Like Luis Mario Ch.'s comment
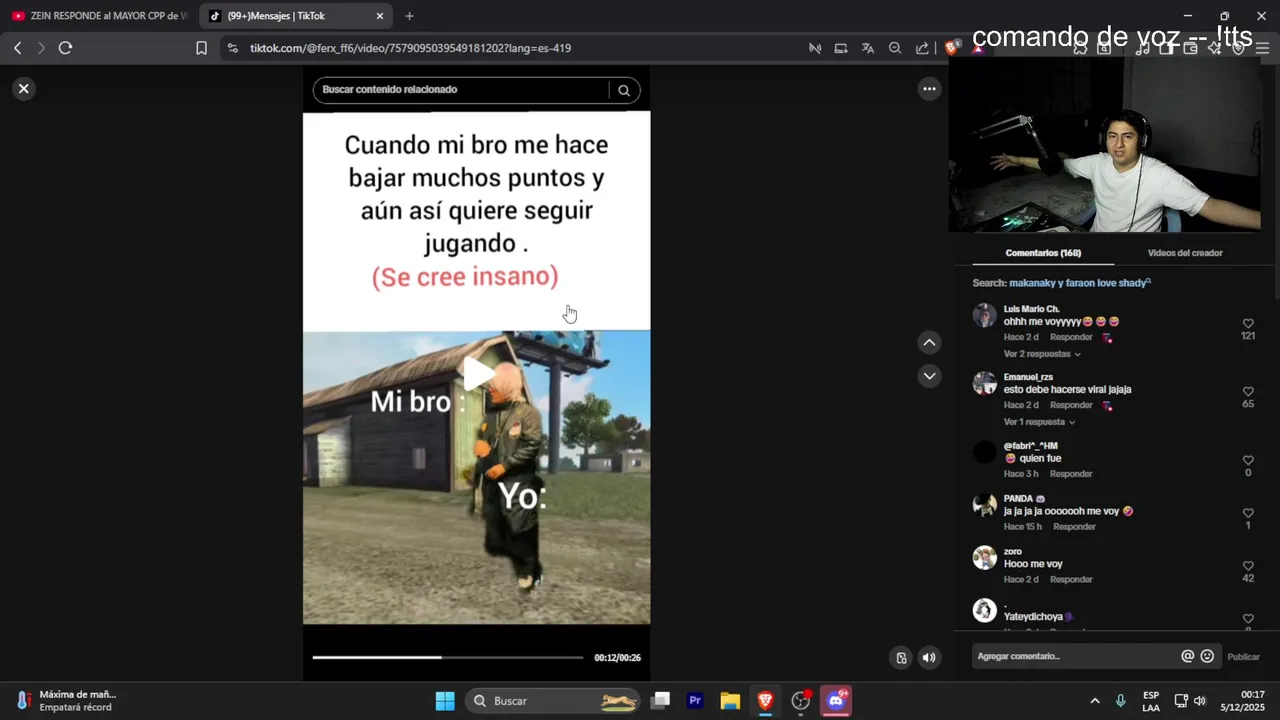The height and width of the screenshot is (720, 1280). coord(1248,324)
